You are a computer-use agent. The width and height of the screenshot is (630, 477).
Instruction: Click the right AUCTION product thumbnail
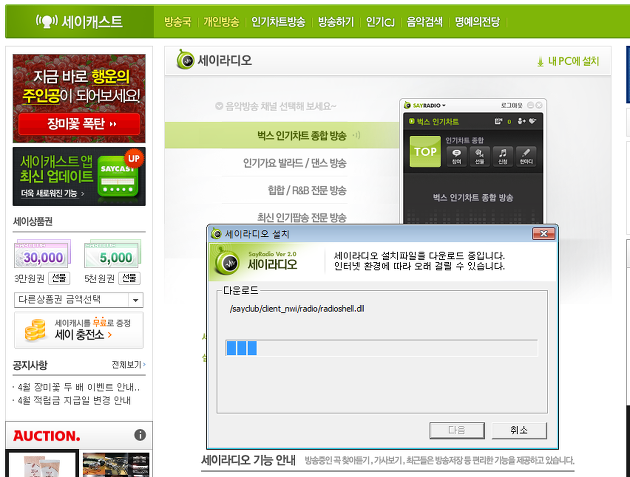click(116, 465)
